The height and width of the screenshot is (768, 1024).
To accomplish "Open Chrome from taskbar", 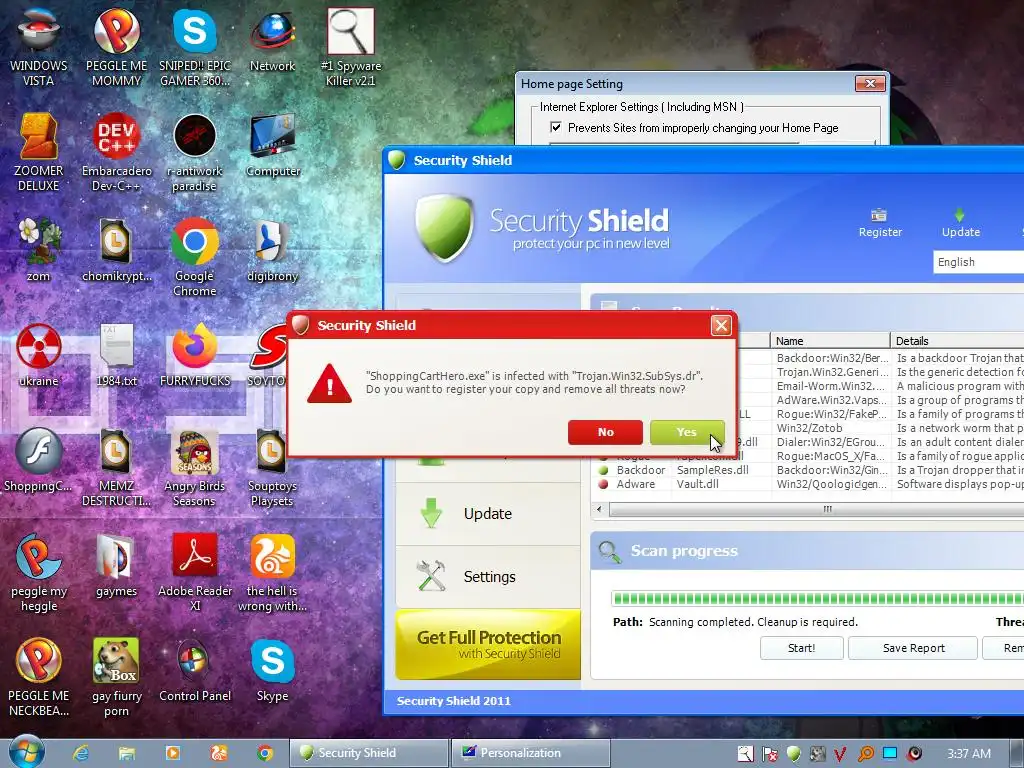I will [x=264, y=753].
